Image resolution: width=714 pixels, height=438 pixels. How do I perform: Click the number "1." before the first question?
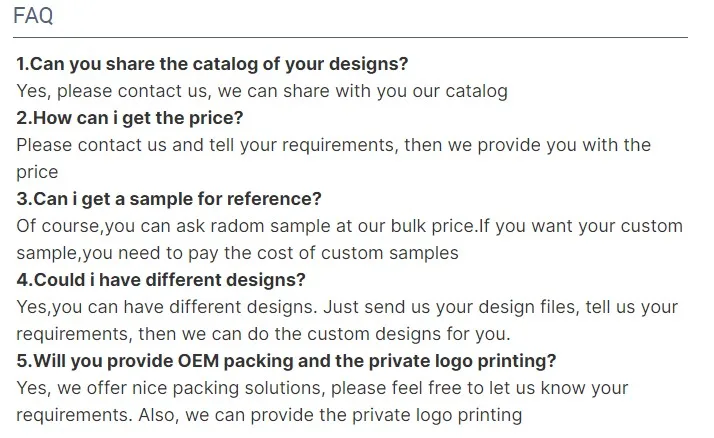[23, 64]
